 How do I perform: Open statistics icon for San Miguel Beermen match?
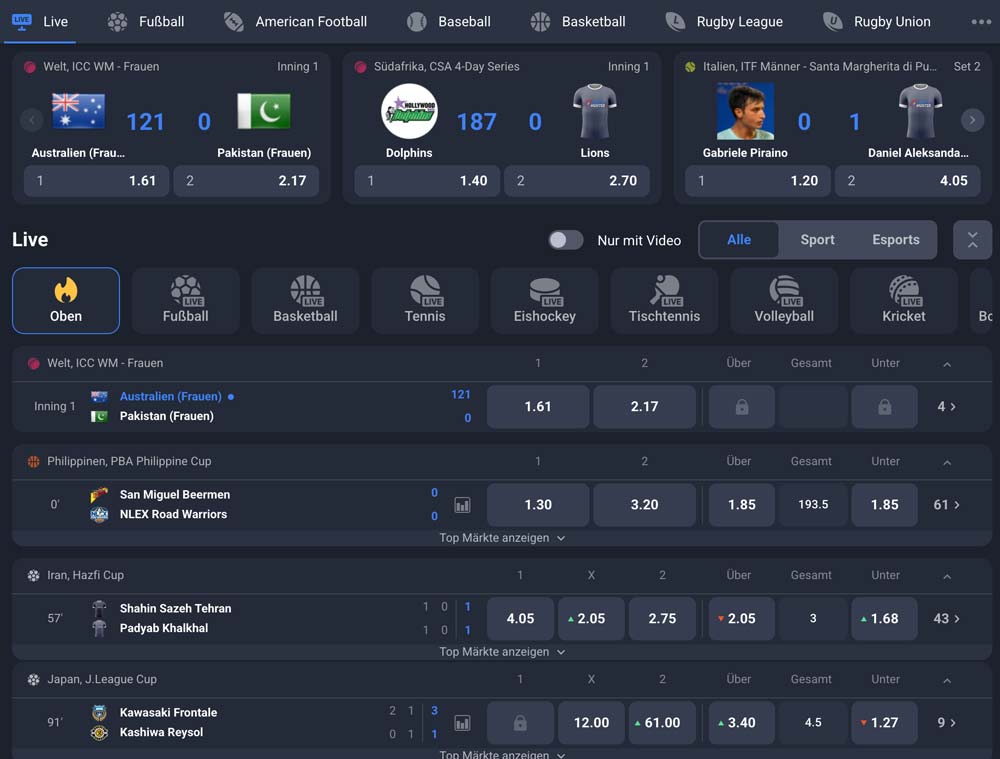[x=462, y=505]
